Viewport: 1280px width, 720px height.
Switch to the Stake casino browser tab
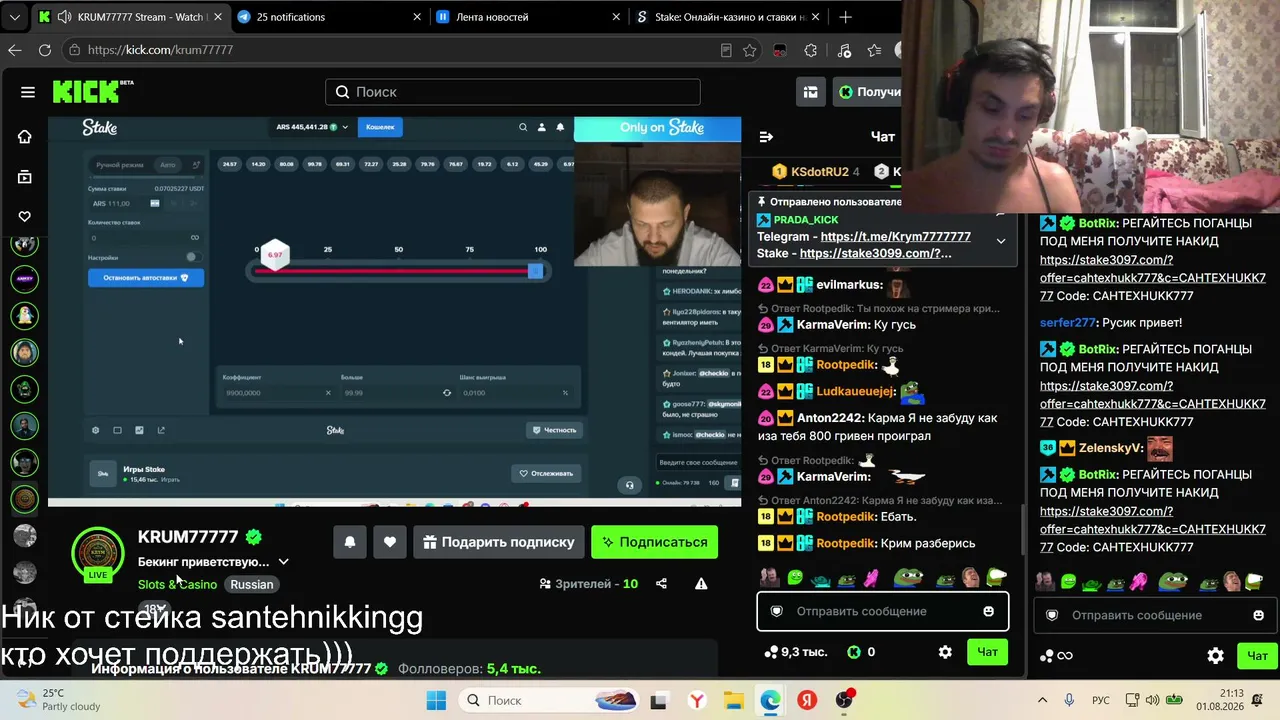(x=727, y=17)
